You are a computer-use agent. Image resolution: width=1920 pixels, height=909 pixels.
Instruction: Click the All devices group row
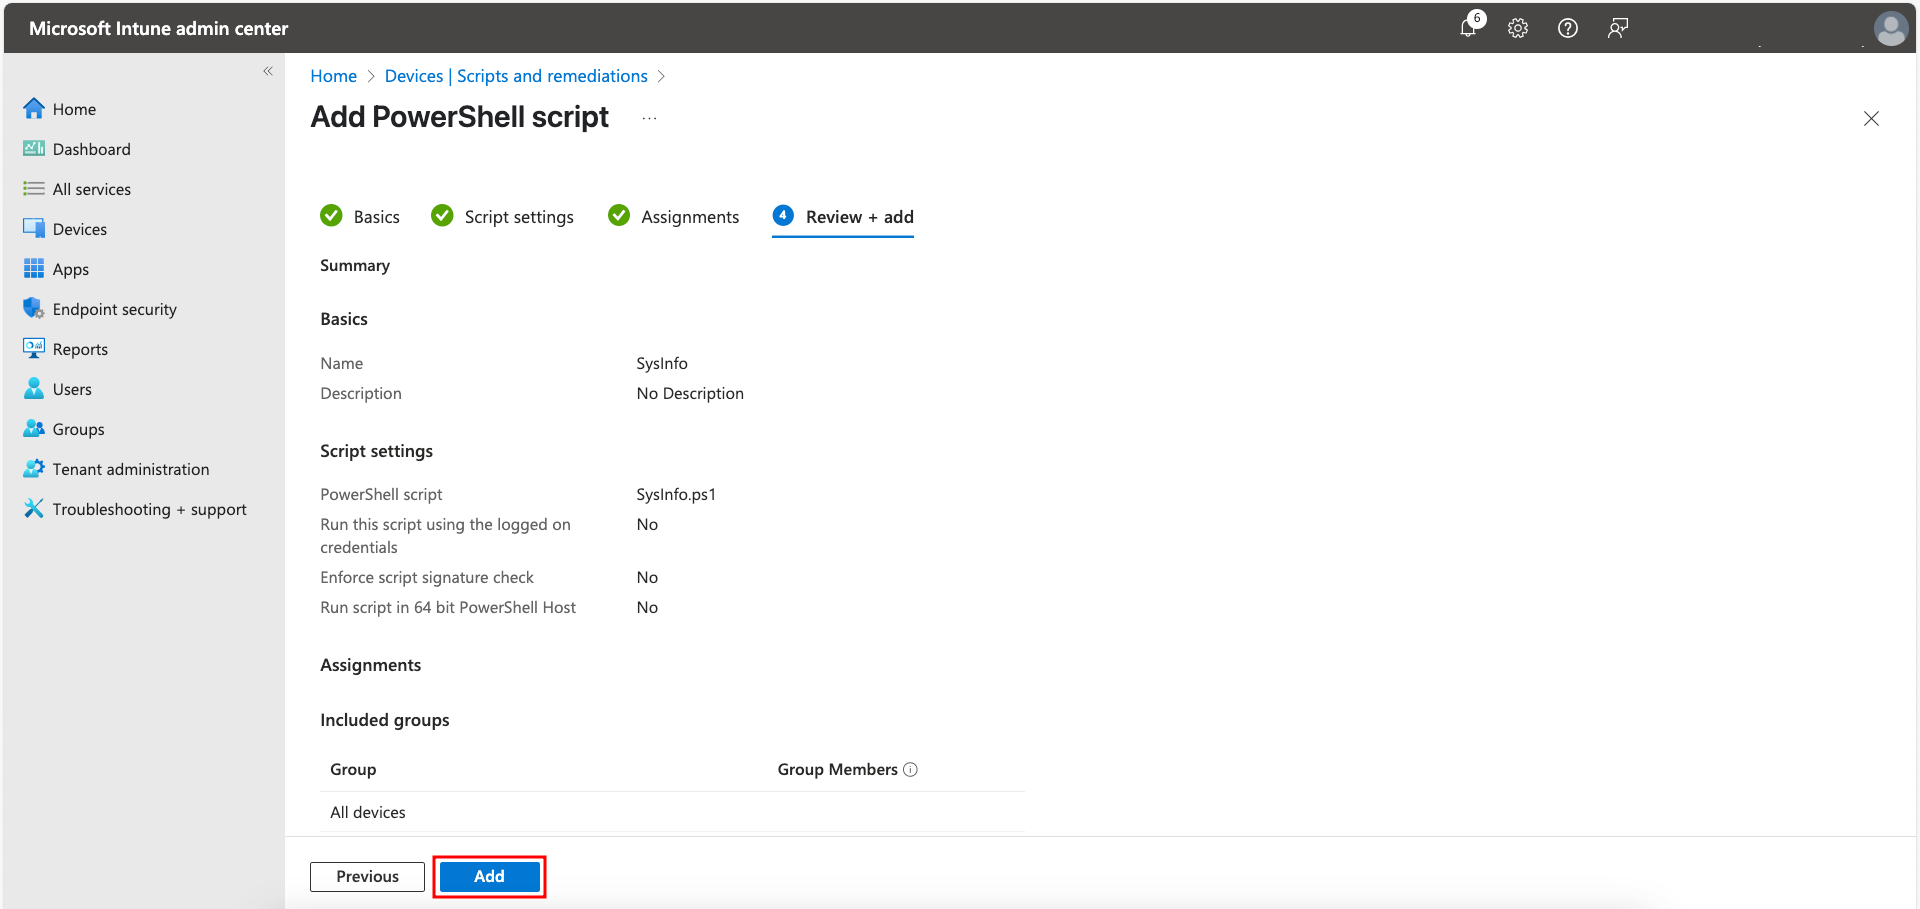tap(672, 812)
